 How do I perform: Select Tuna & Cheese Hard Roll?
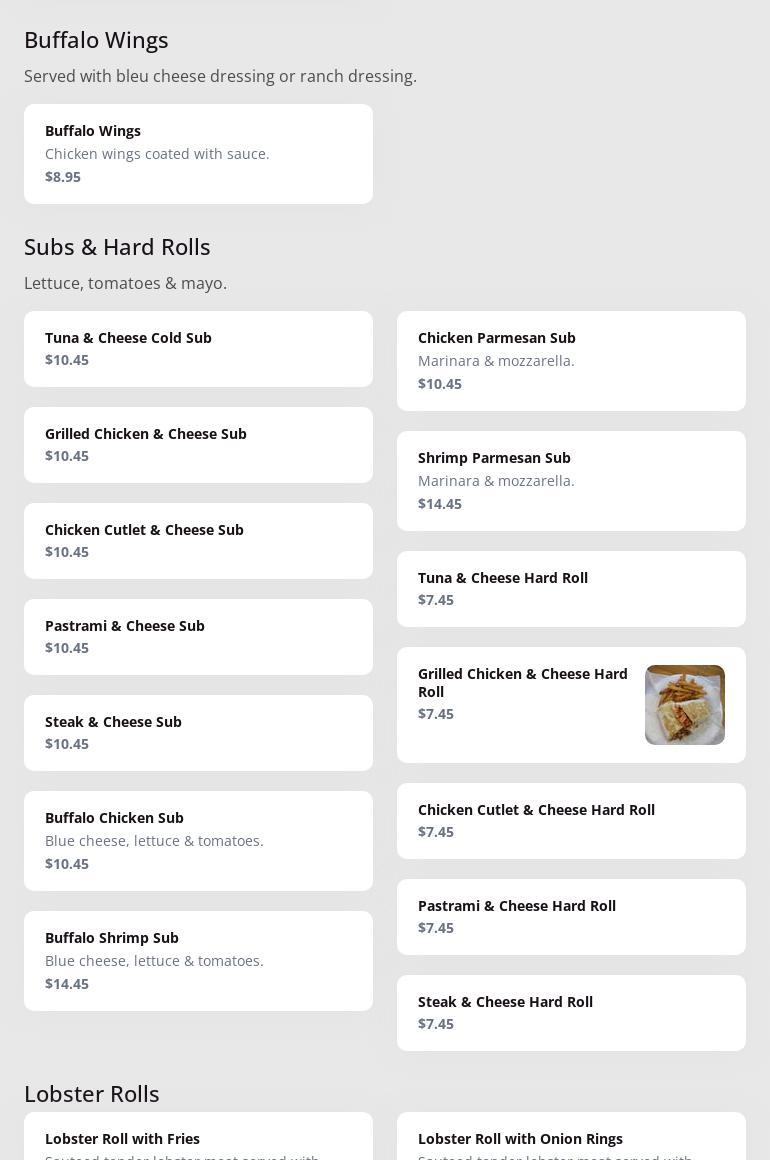(571, 589)
